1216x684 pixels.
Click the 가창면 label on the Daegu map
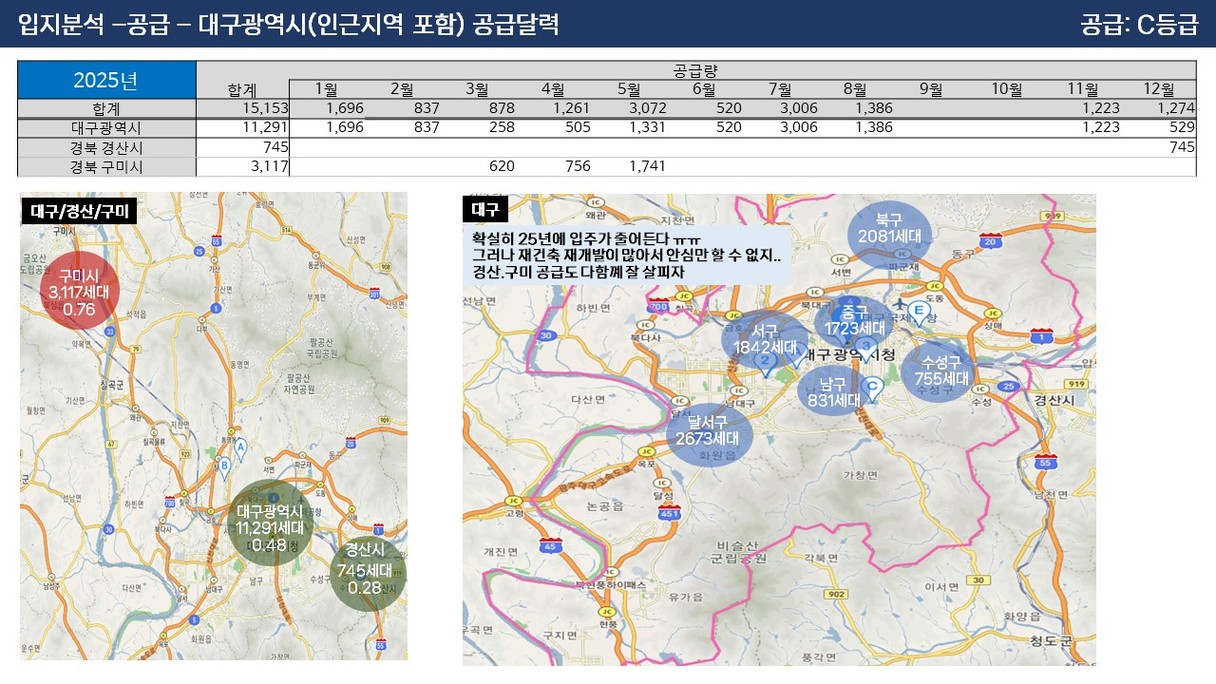point(861,474)
